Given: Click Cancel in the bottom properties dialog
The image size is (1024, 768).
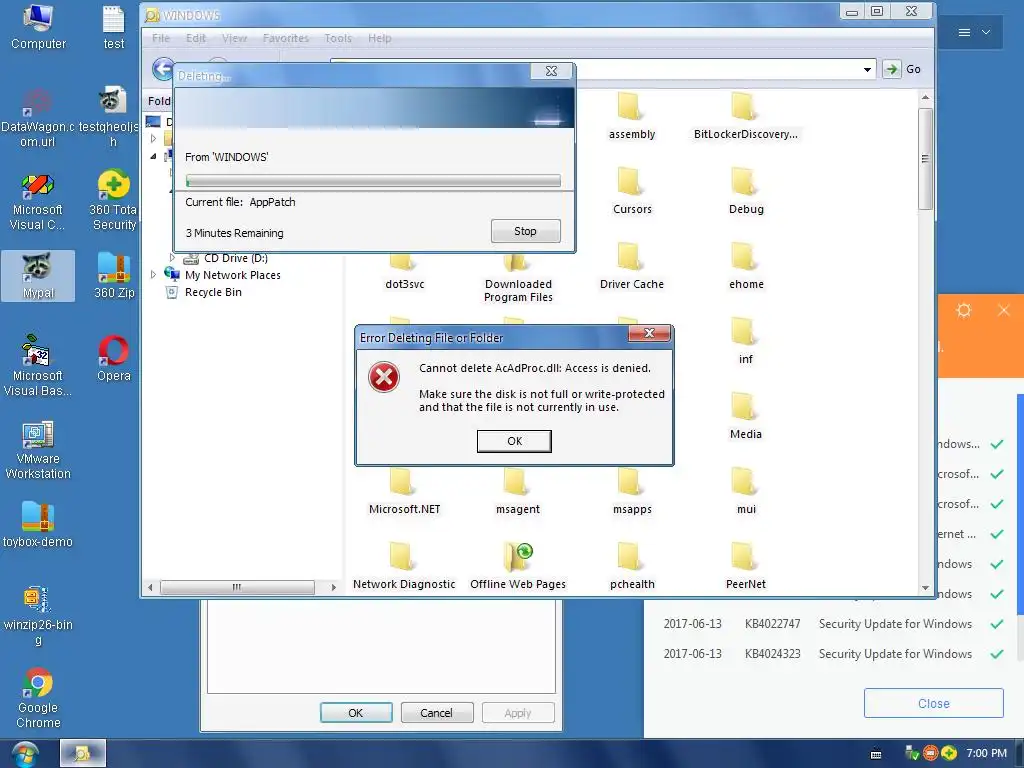Looking at the screenshot, I should tap(436, 712).
